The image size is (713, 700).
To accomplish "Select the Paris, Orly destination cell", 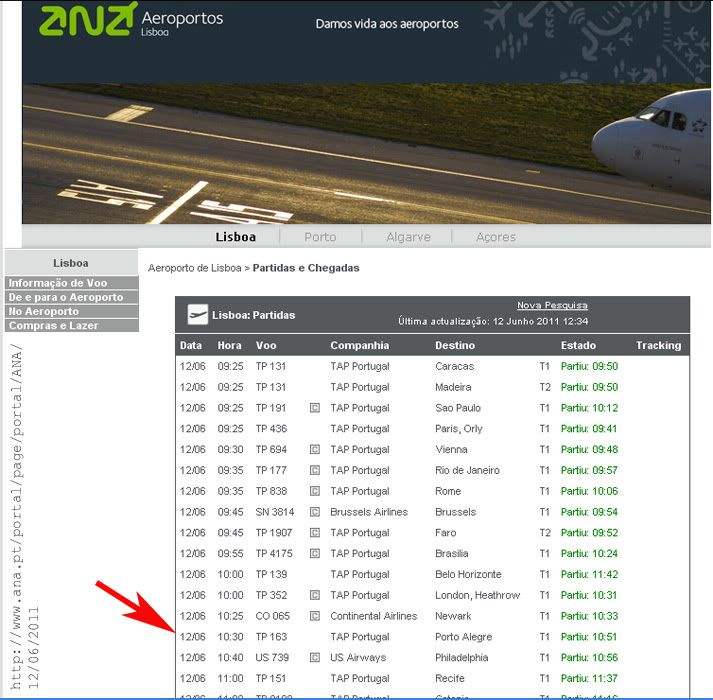I will [x=458, y=428].
